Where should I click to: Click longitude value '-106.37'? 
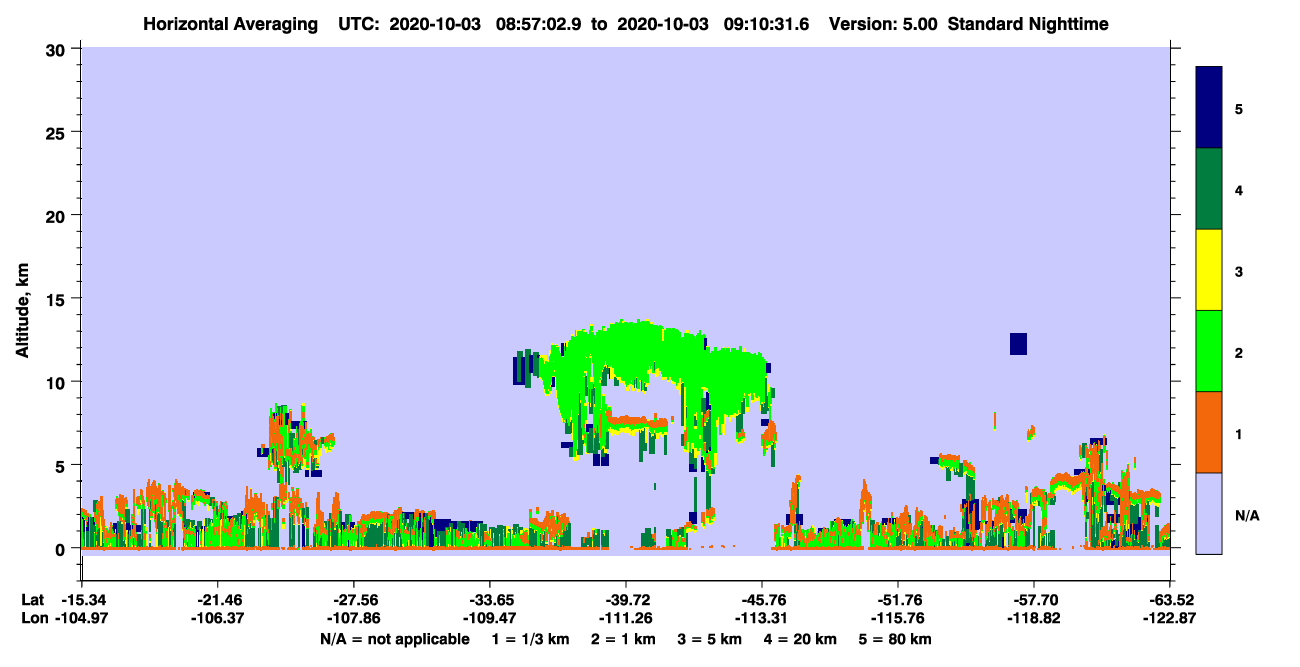[x=218, y=618]
